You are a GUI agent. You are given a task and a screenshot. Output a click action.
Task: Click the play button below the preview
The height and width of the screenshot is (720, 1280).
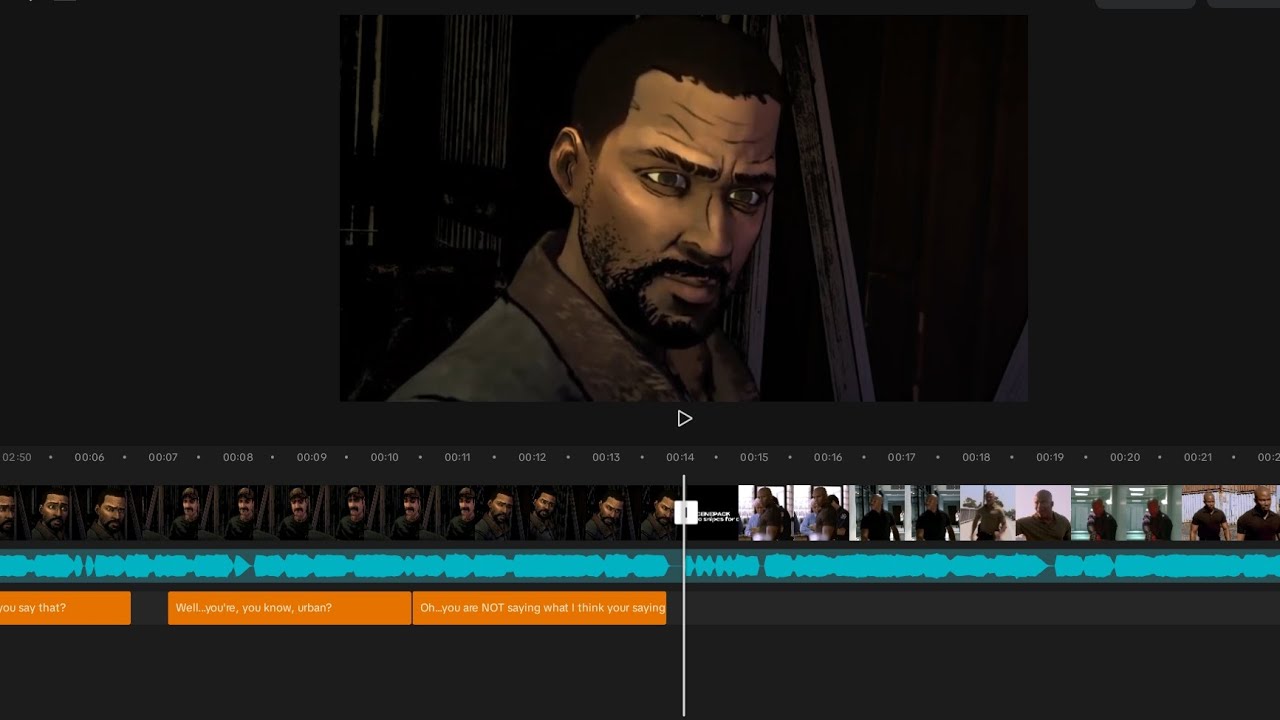pos(684,418)
